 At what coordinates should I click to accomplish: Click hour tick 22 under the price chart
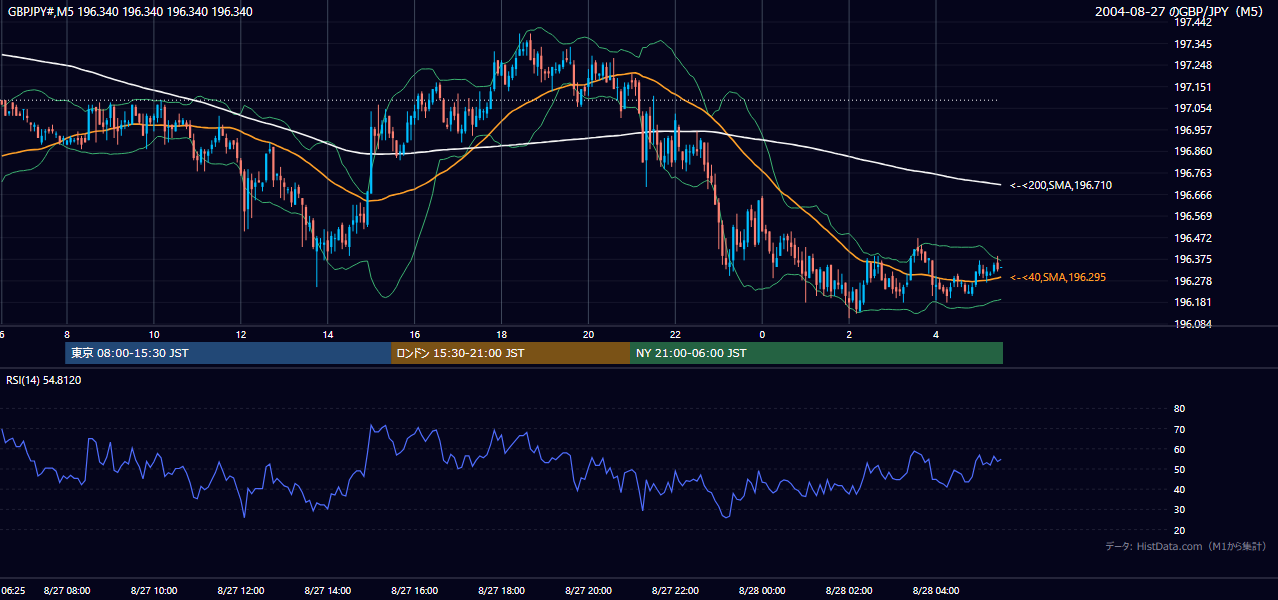(675, 334)
